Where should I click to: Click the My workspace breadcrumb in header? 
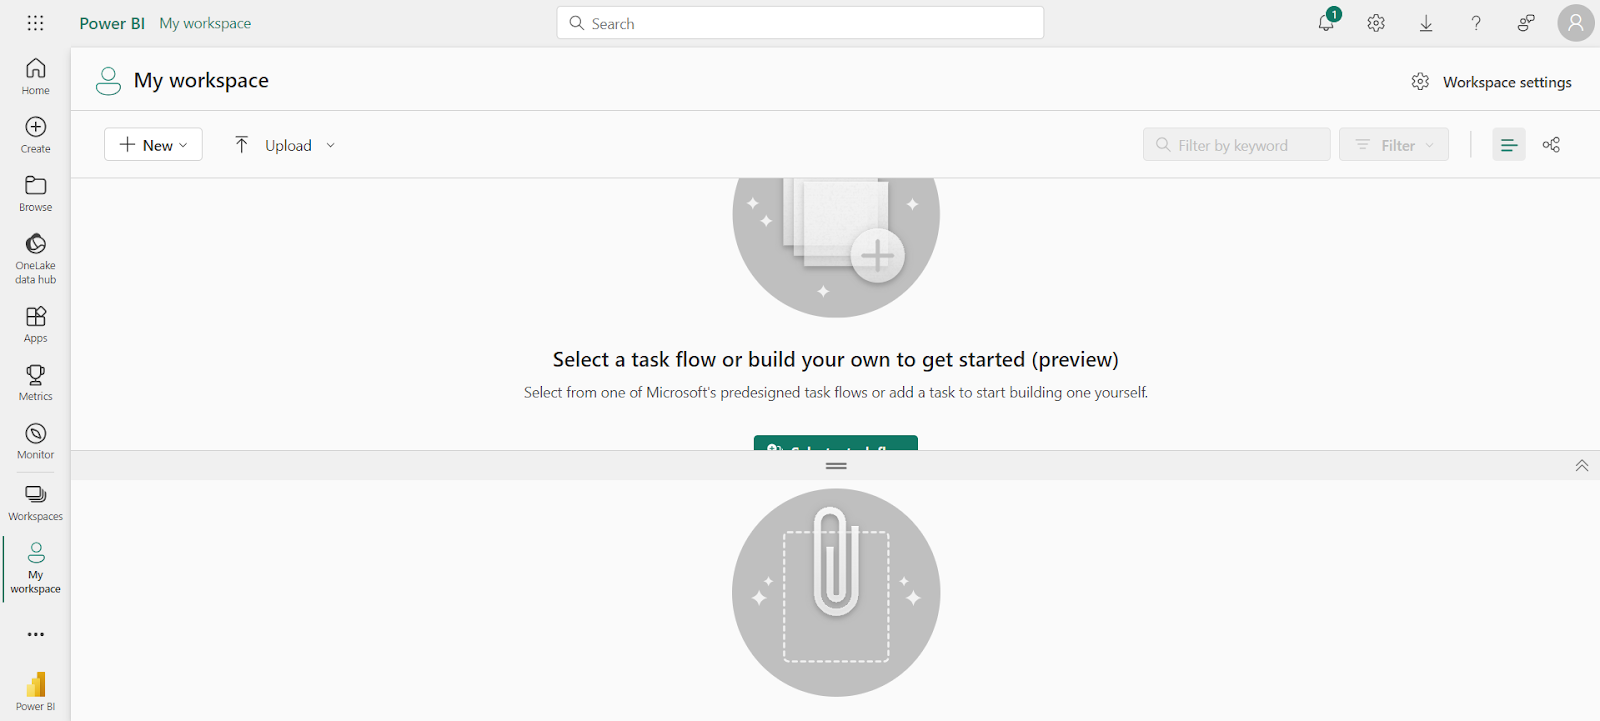click(205, 23)
